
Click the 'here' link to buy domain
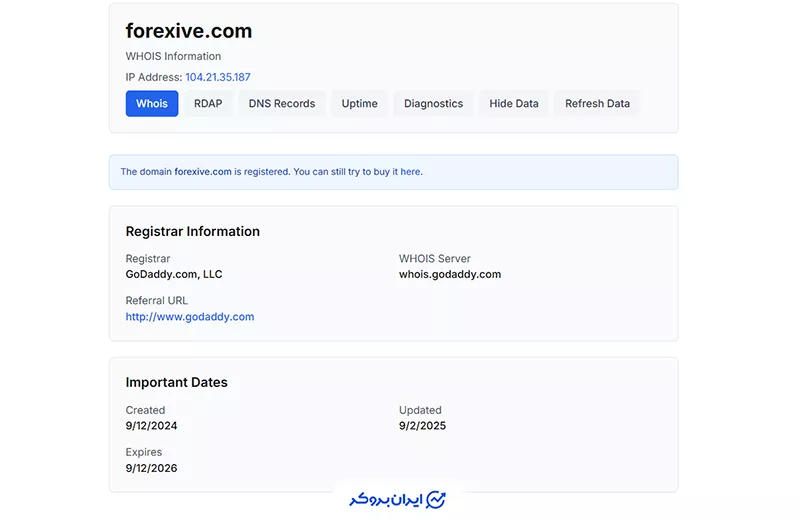pyautogui.click(x=410, y=172)
